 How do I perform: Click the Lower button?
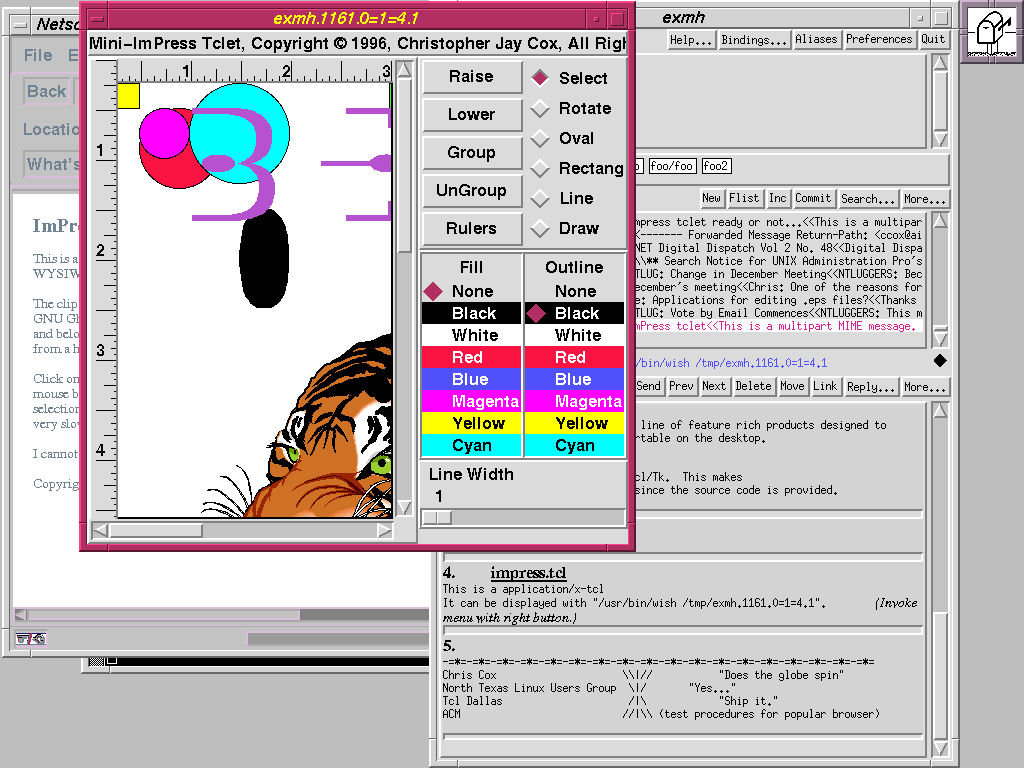[x=472, y=115]
